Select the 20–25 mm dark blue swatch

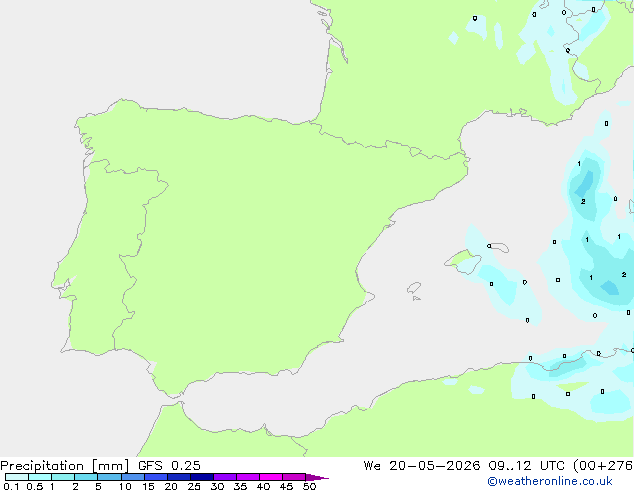click(x=178, y=477)
